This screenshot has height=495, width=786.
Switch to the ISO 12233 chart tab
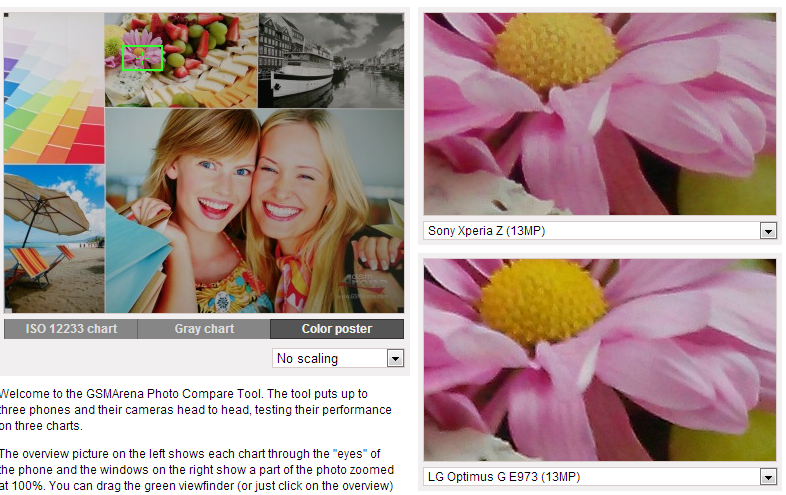click(71, 329)
